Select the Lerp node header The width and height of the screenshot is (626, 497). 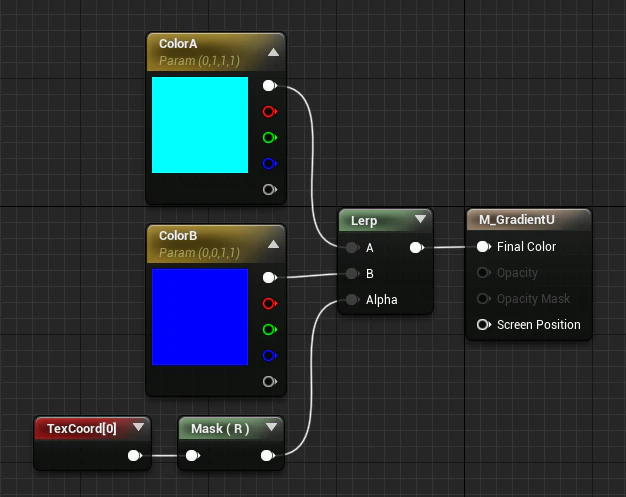click(385, 220)
